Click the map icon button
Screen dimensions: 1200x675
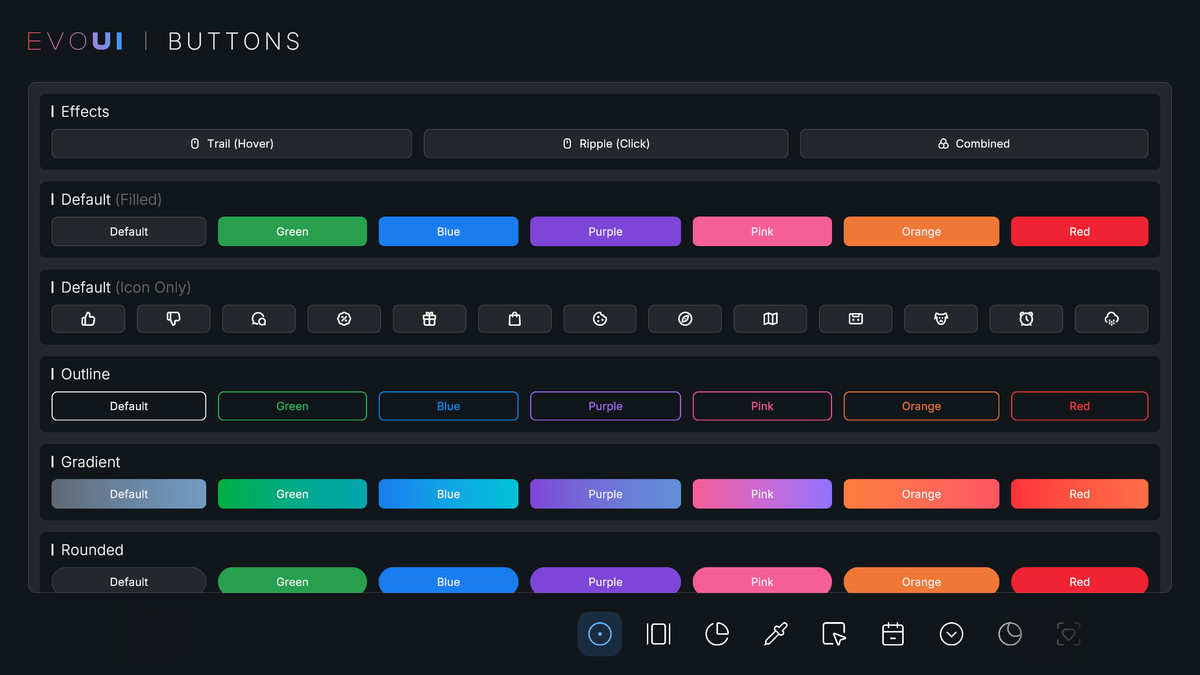tap(770, 318)
